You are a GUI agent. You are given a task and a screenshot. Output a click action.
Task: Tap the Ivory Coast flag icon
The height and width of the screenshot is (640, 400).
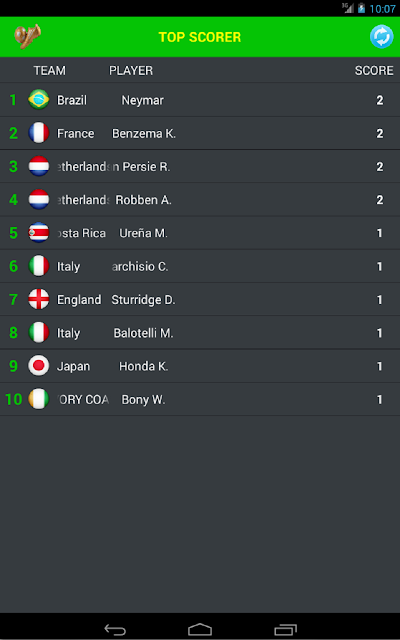[39, 399]
